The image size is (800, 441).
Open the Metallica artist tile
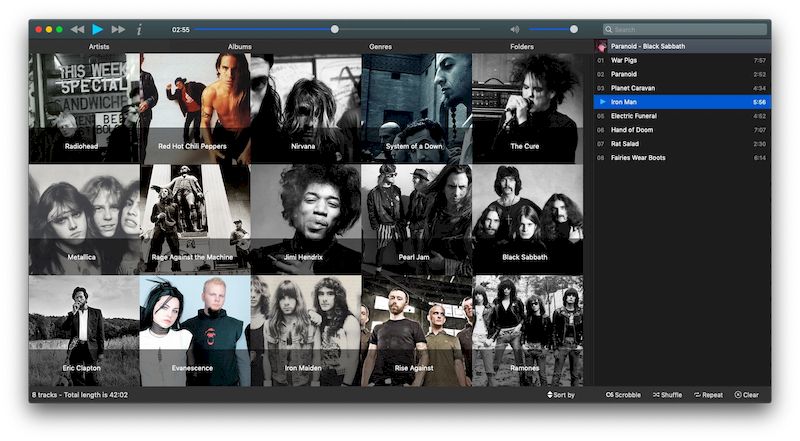(84, 219)
